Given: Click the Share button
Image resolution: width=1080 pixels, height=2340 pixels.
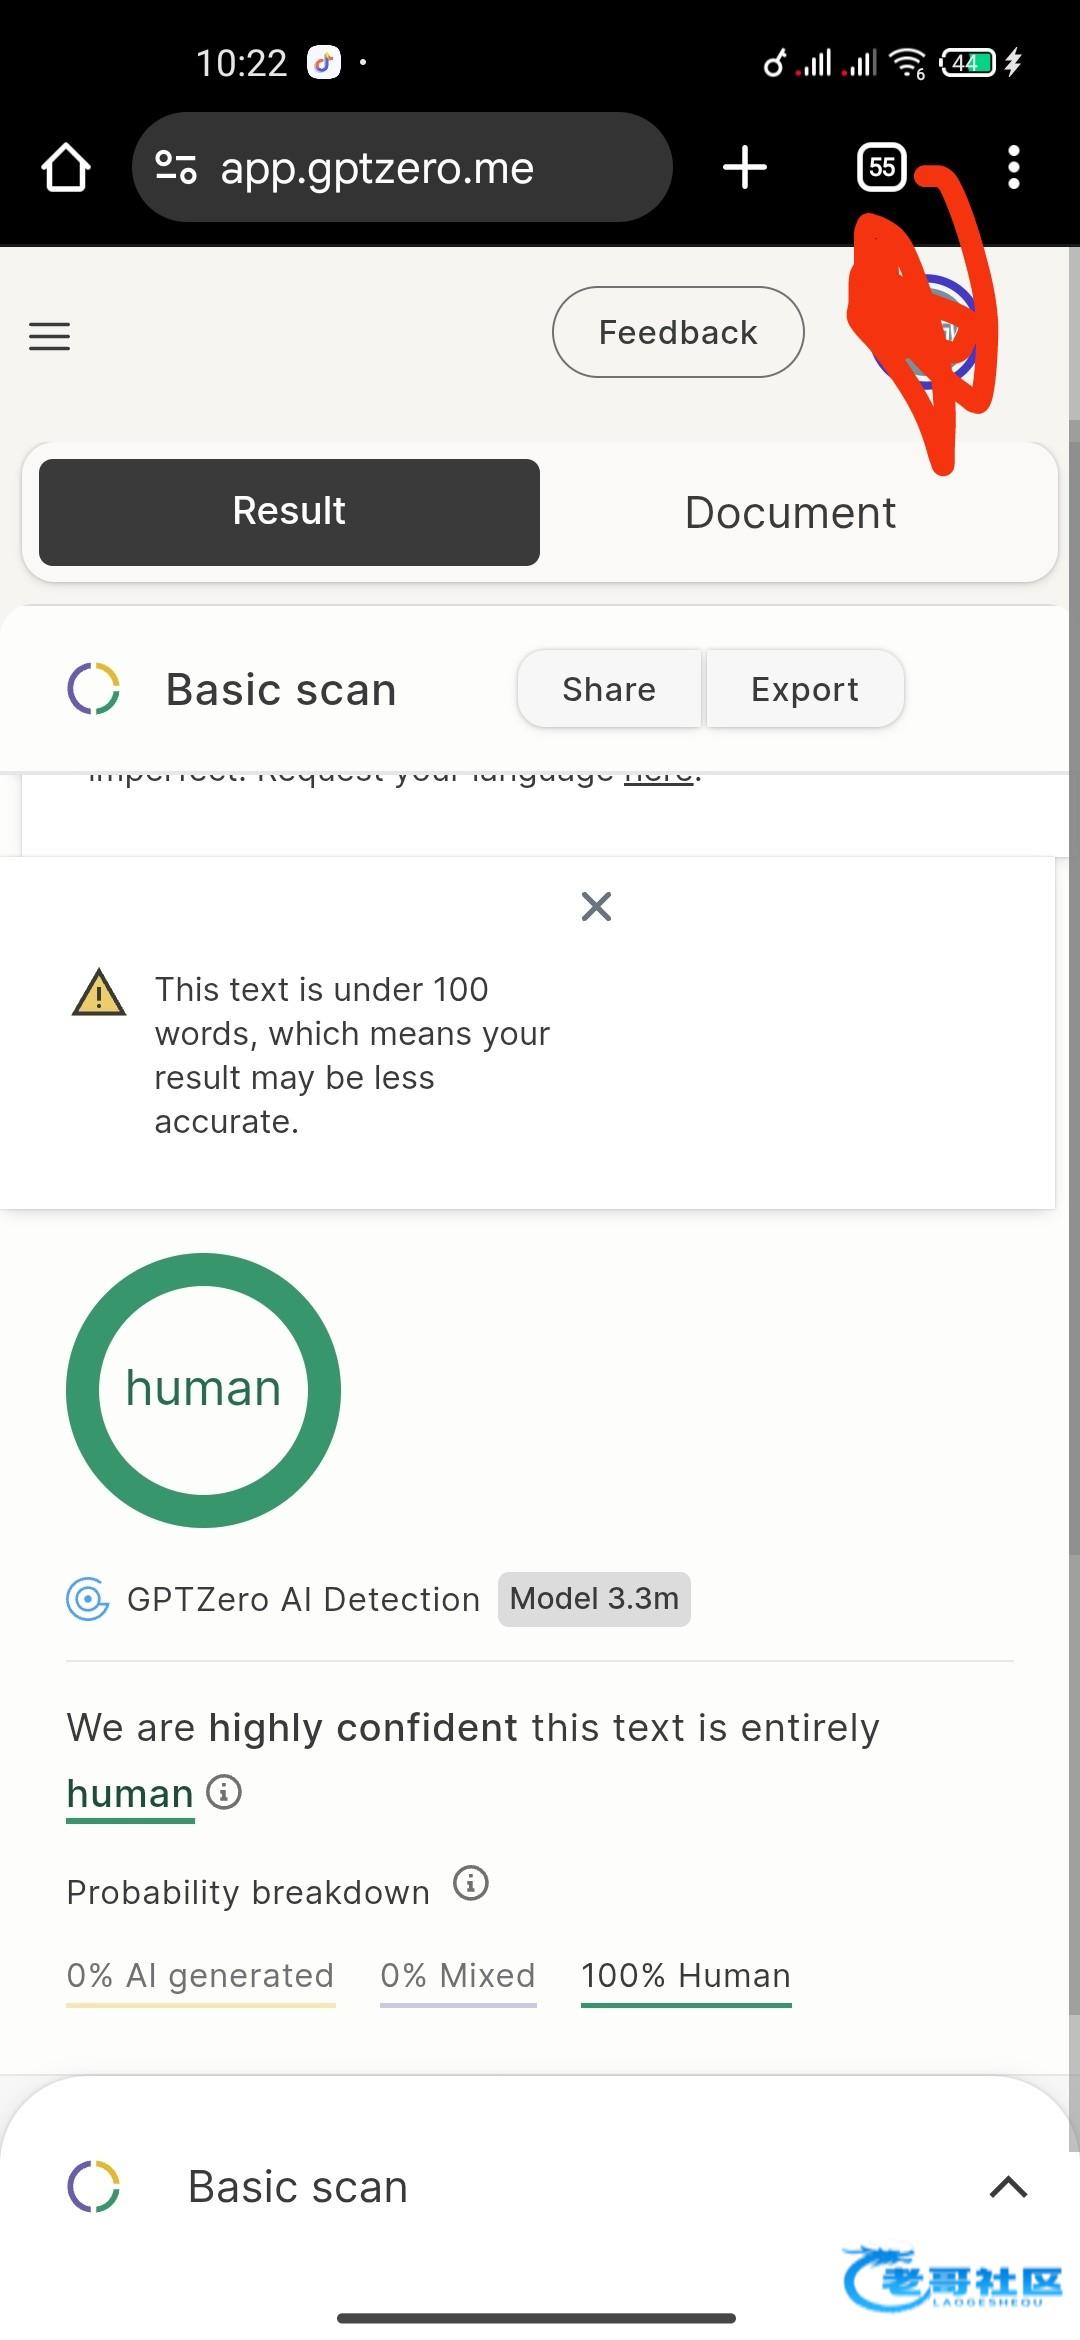Looking at the screenshot, I should tap(609, 689).
